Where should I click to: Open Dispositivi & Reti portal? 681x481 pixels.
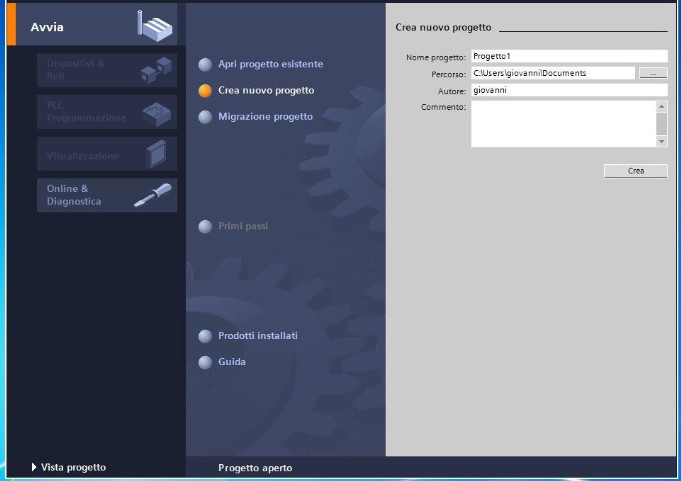[x=107, y=70]
